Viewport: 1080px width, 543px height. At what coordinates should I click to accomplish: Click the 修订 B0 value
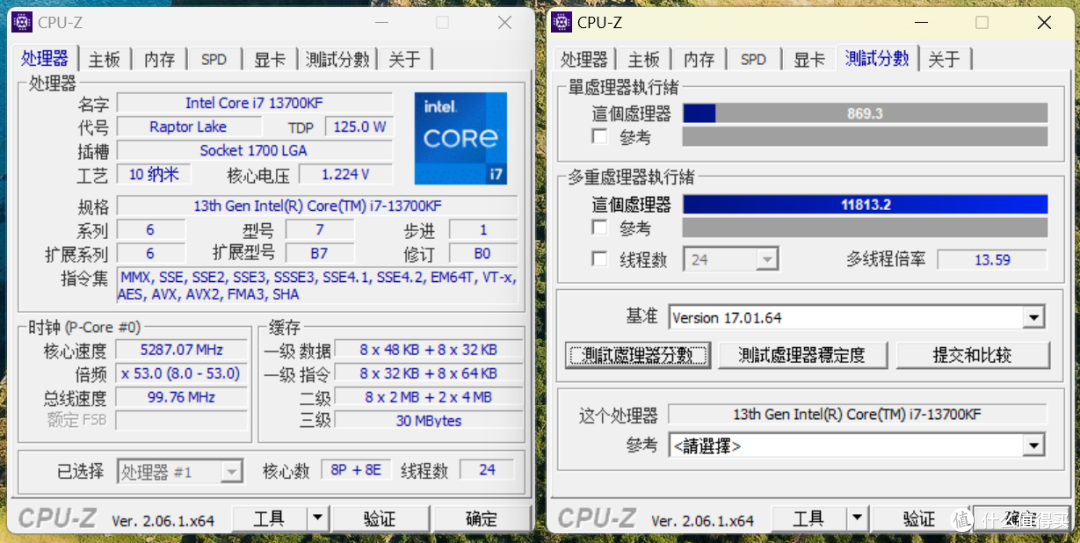pos(483,253)
